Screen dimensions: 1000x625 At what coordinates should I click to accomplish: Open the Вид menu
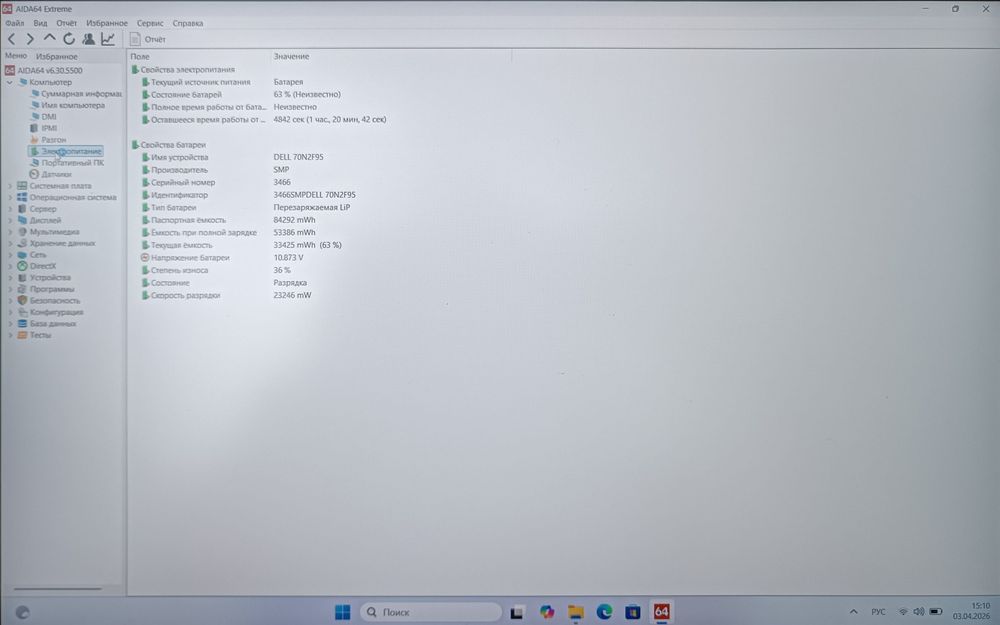pyautogui.click(x=40, y=23)
